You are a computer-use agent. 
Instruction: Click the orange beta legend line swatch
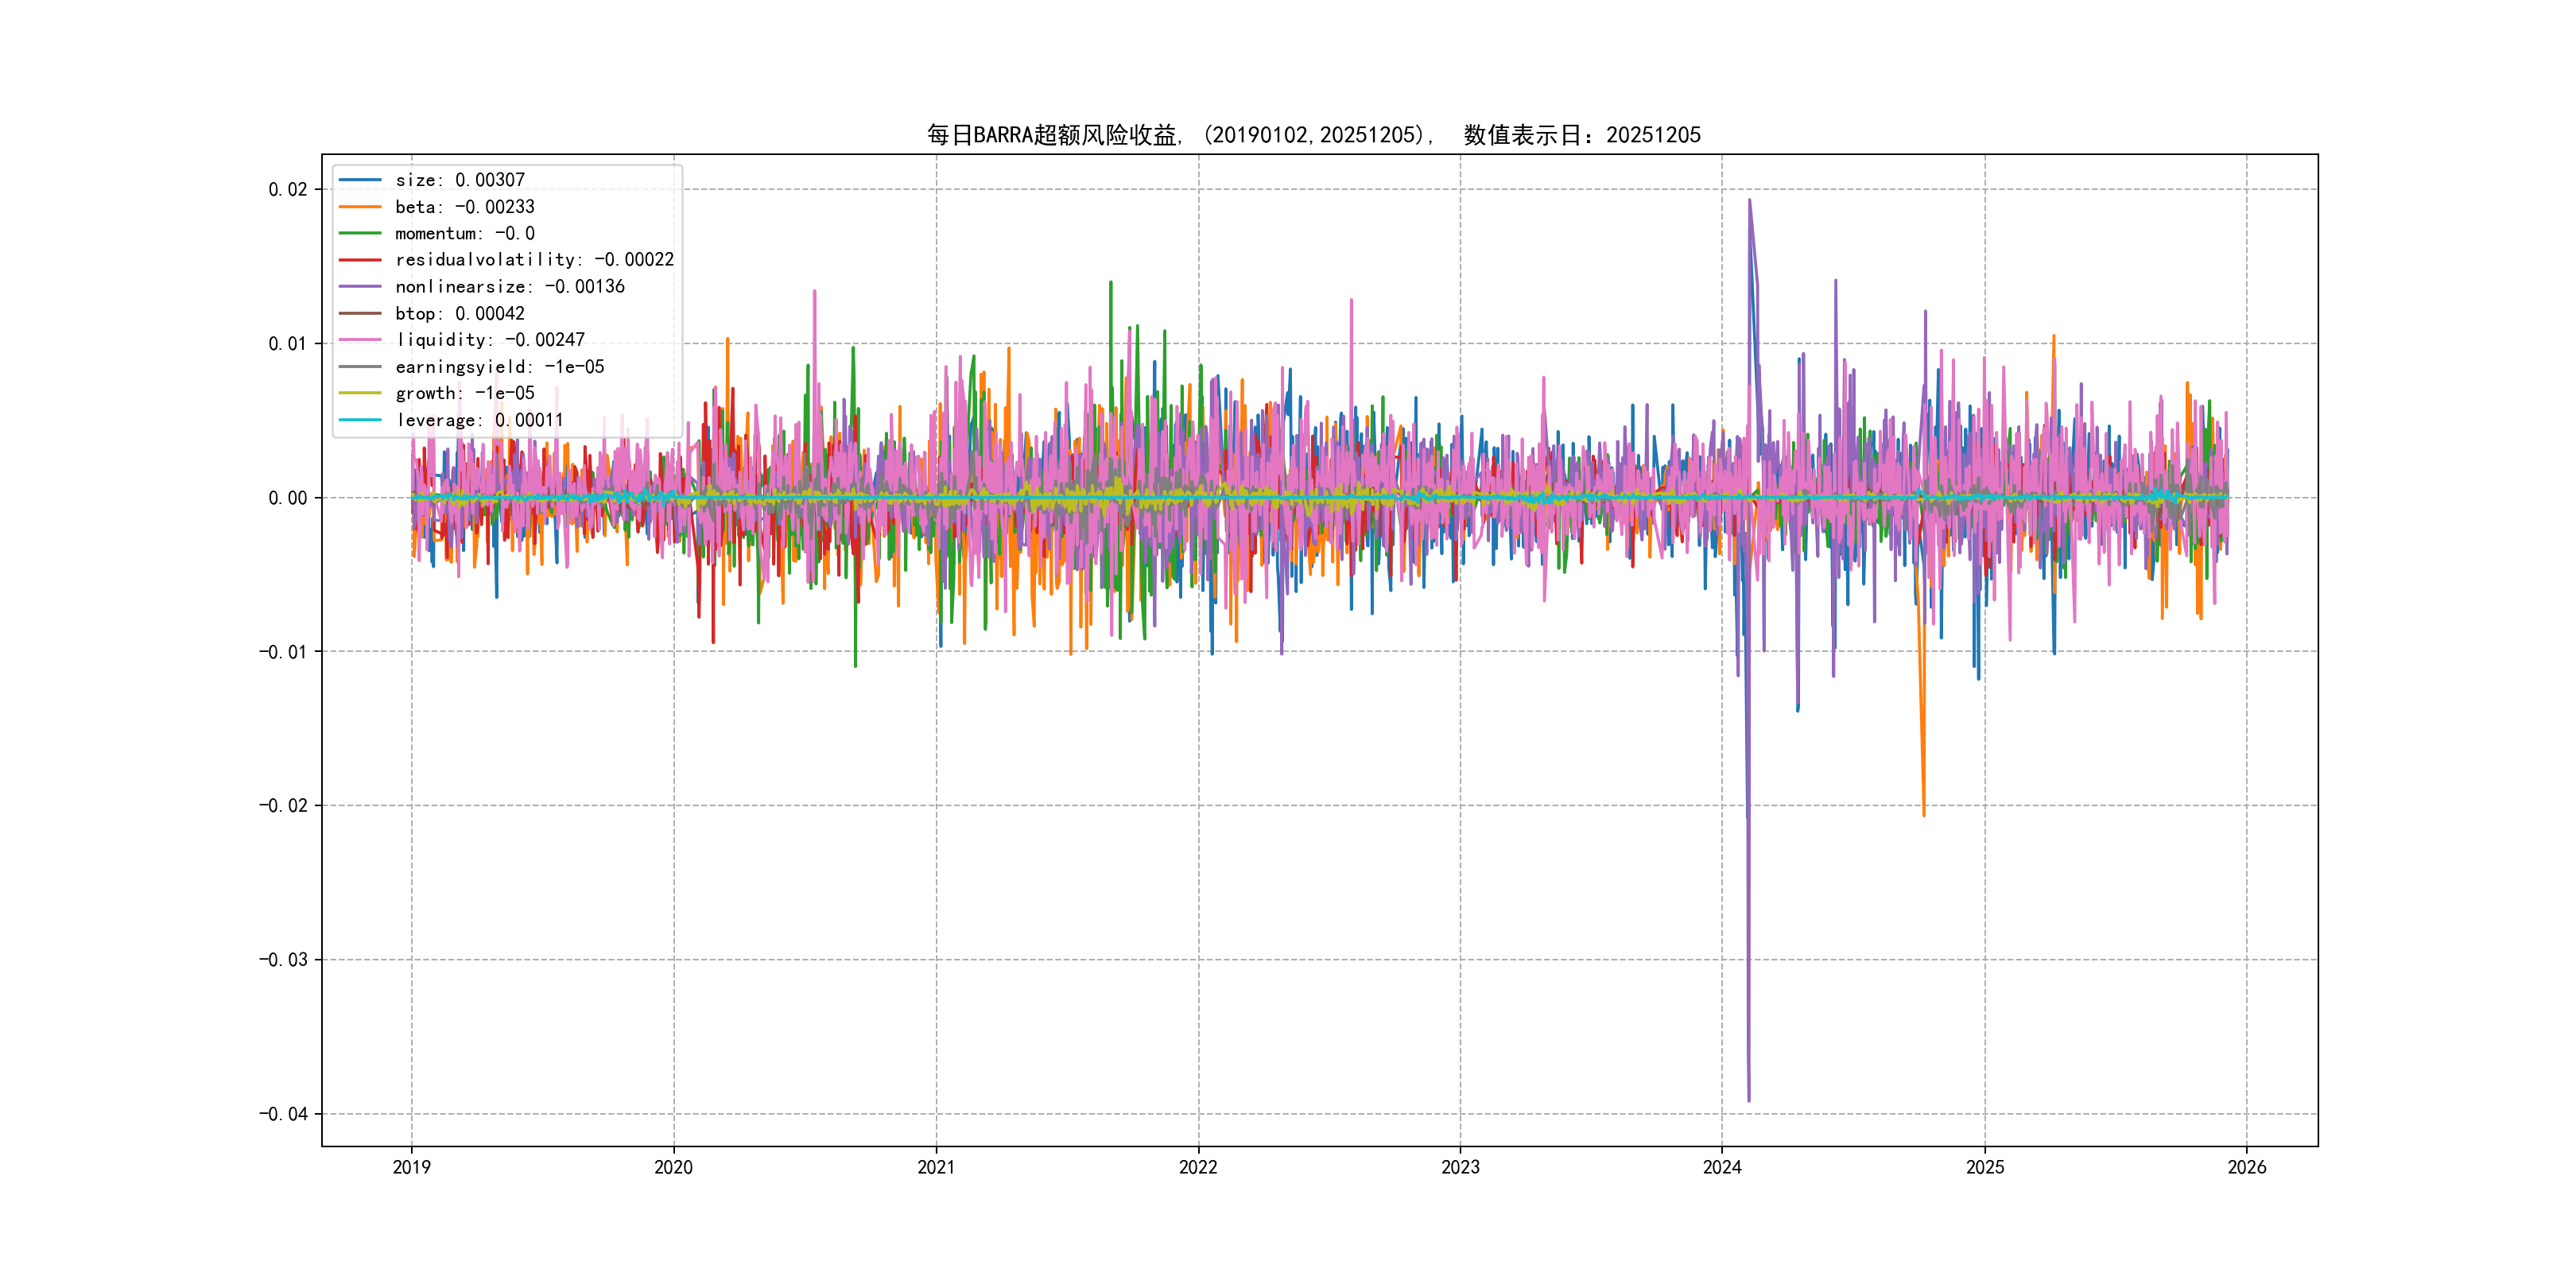point(360,207)
